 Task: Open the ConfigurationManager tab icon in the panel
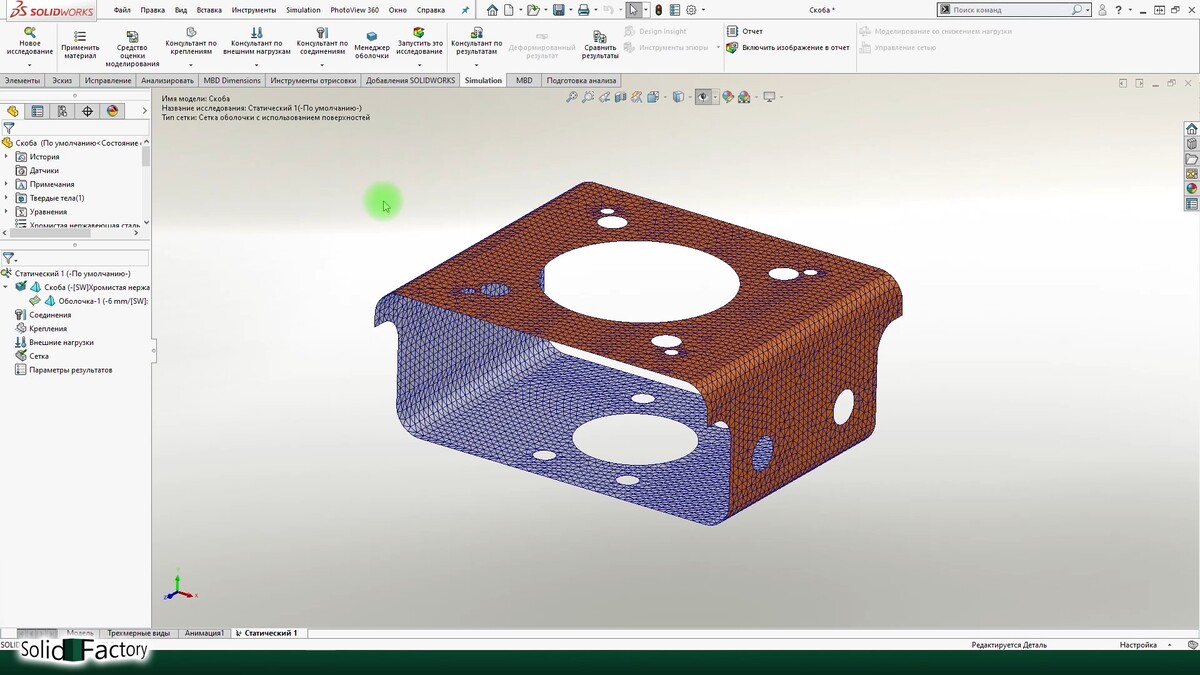[62, 111]
